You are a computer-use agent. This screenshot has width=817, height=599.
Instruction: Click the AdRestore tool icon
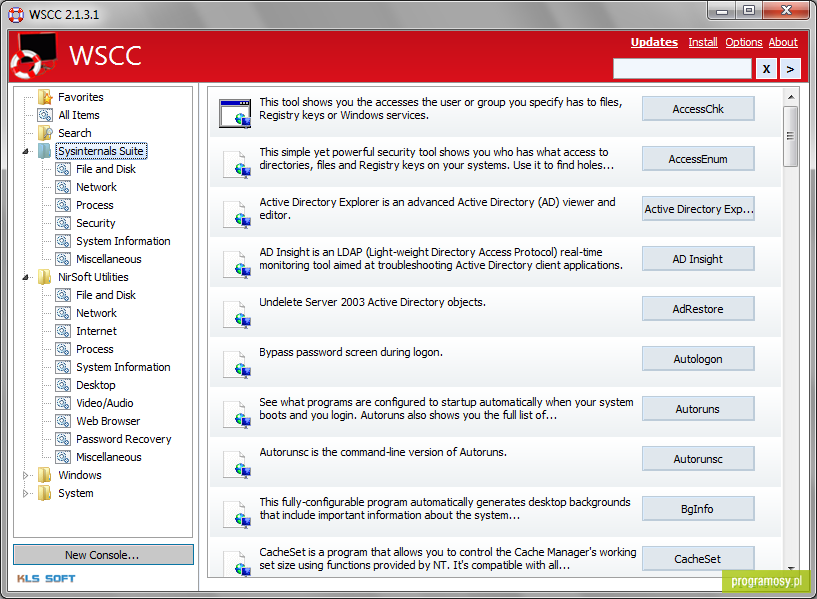[237, 313]
